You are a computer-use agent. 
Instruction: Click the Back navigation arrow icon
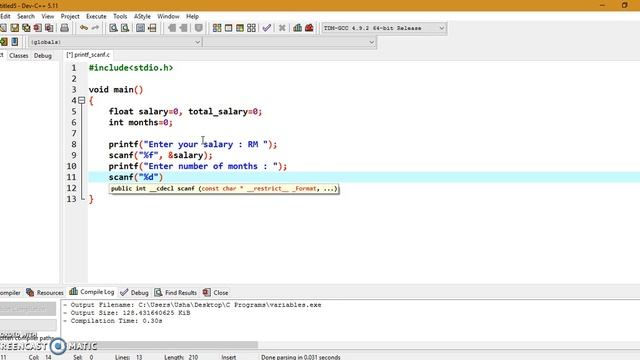[172, 28]
